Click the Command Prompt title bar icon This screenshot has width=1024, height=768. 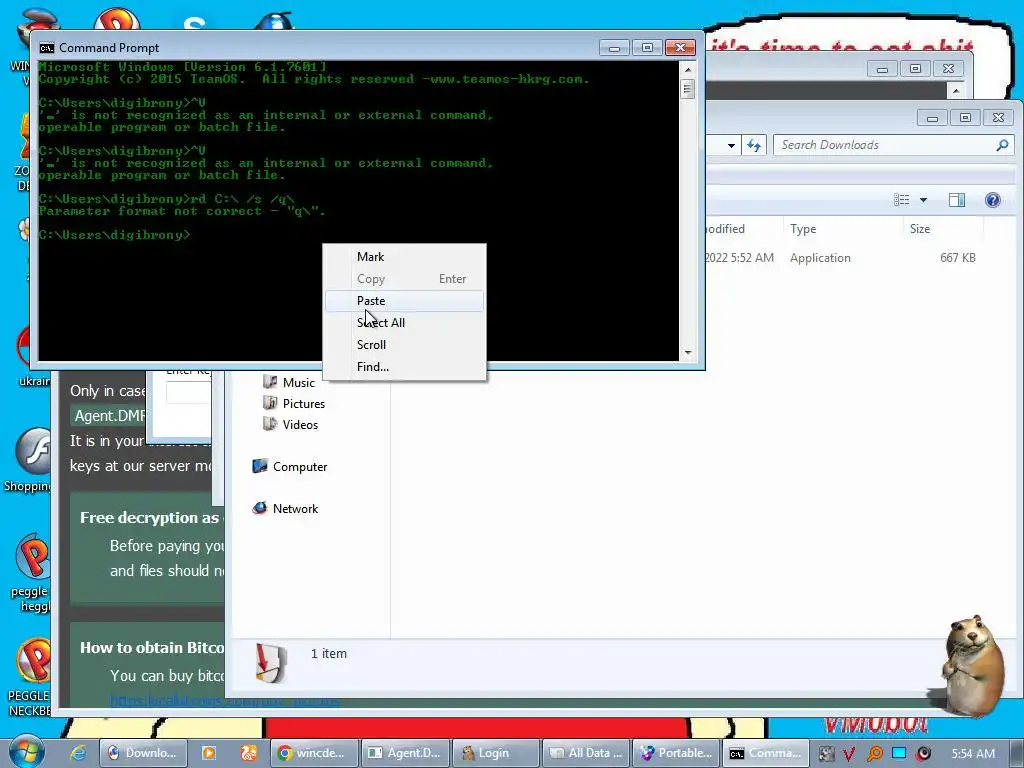(46, 48)
